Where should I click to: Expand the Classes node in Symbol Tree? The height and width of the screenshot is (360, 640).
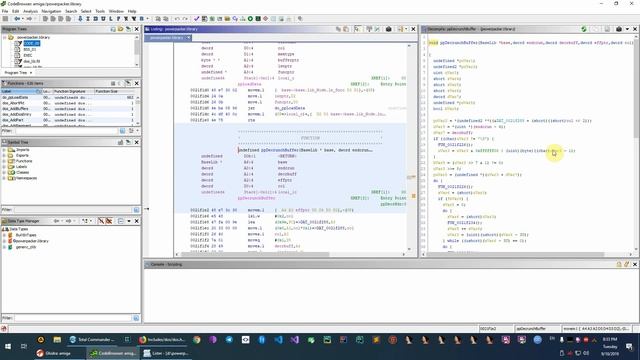point(4,173)
